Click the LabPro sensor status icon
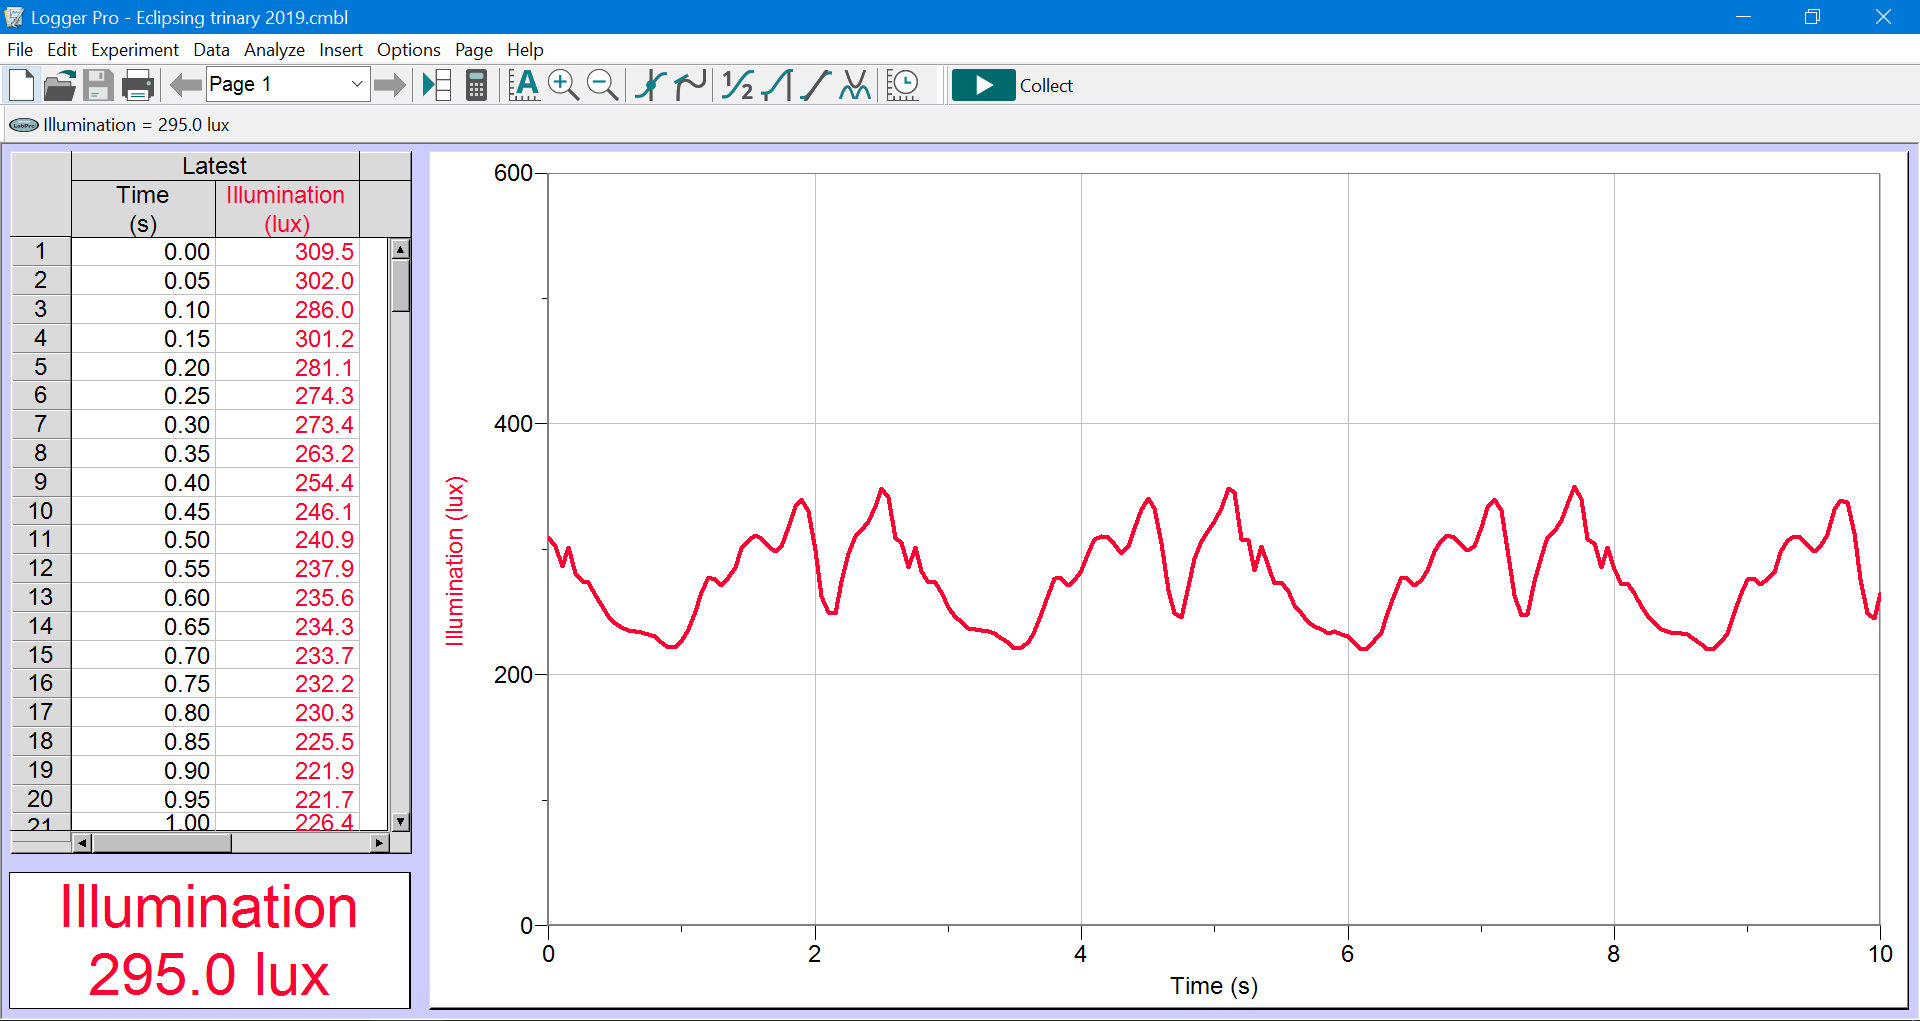This screenshot has height=1021, width=1920. (24, 125)
